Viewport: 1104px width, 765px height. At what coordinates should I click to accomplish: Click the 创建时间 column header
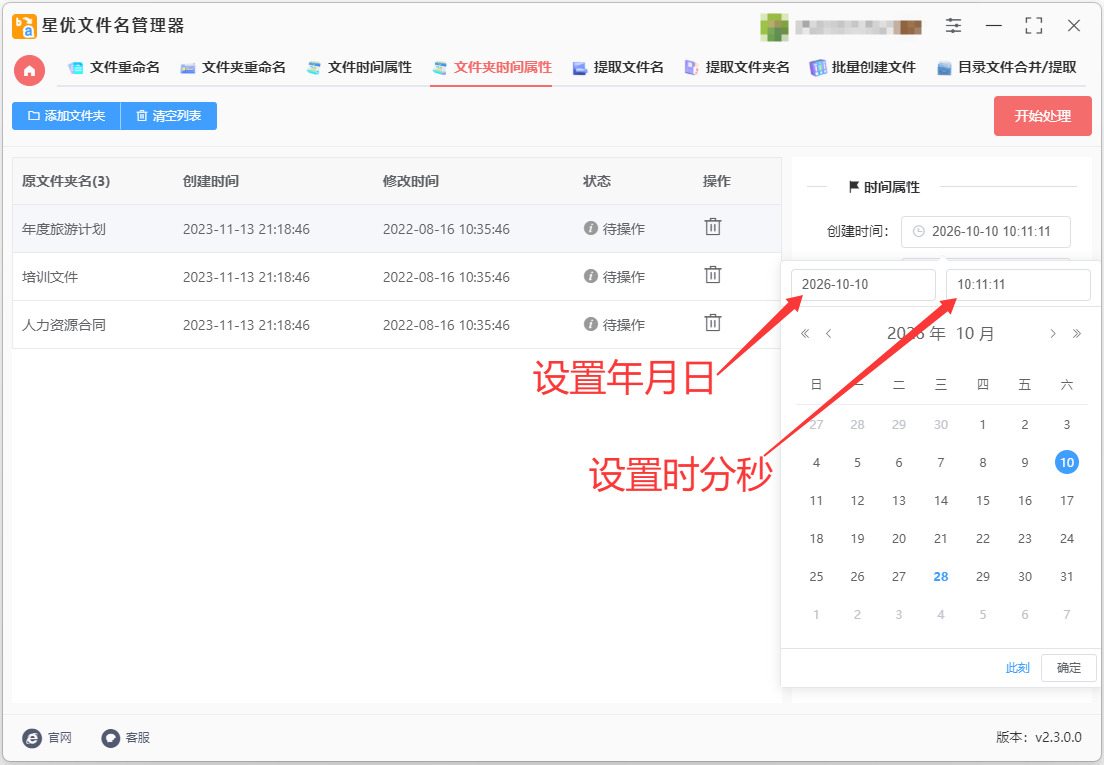click(211, 181)
